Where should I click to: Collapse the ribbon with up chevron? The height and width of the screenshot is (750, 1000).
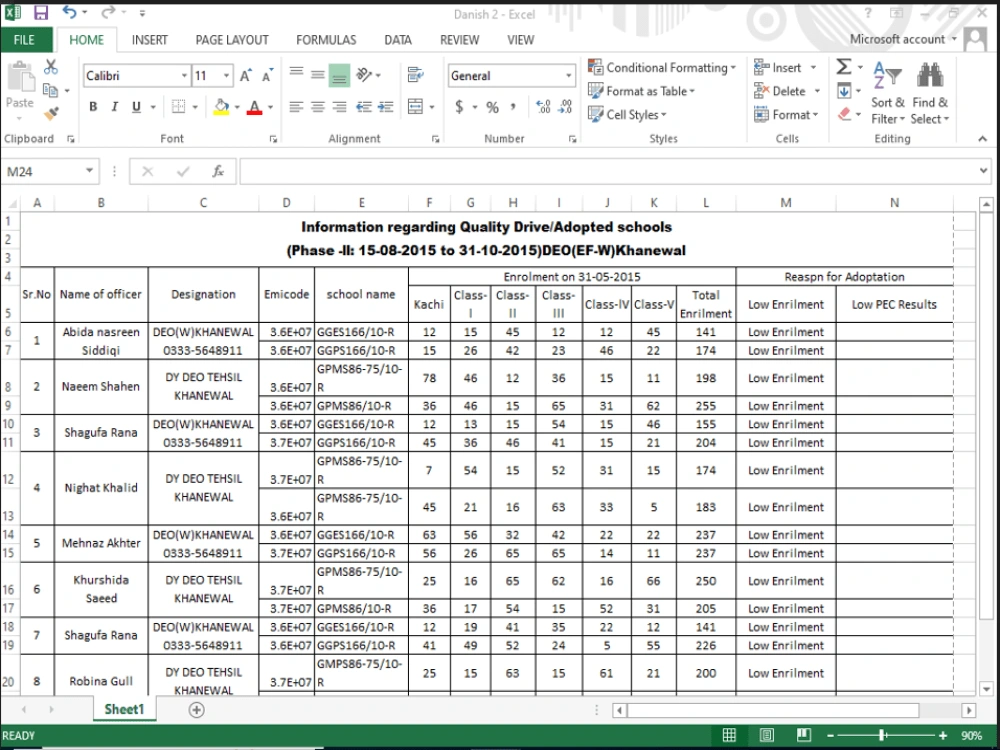(982, 138)
